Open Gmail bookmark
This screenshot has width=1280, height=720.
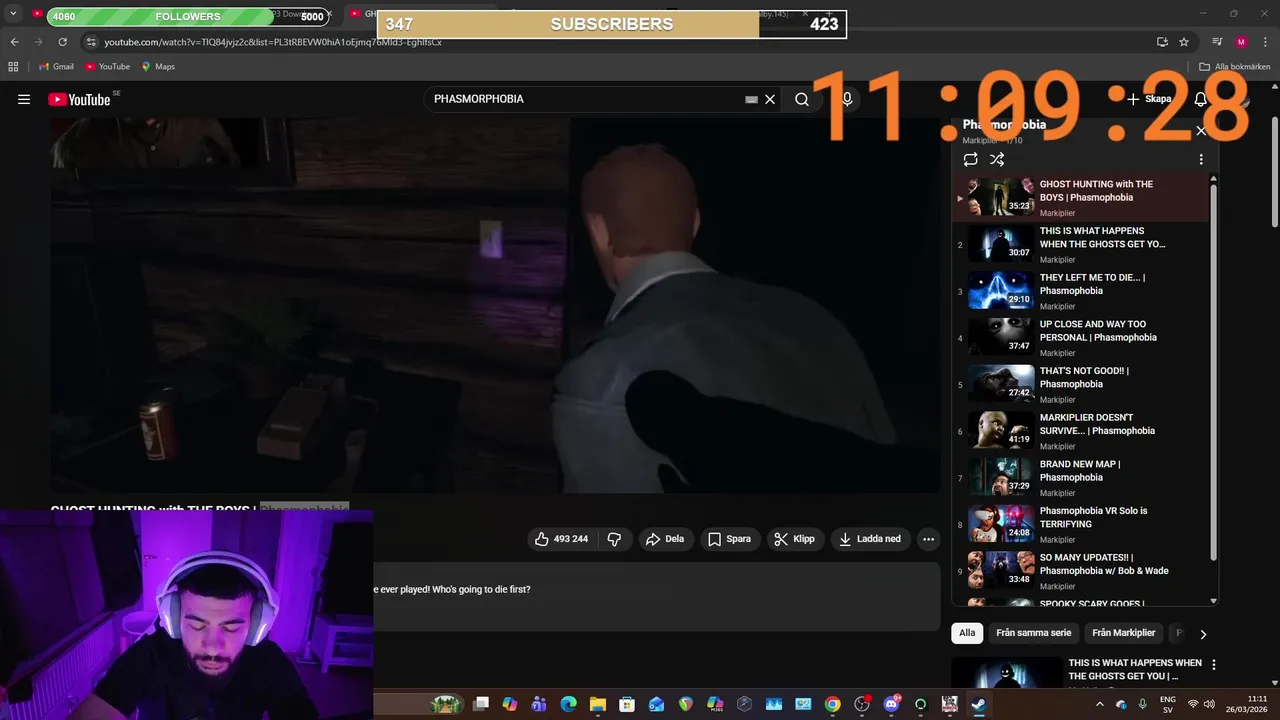pos(56,67)
